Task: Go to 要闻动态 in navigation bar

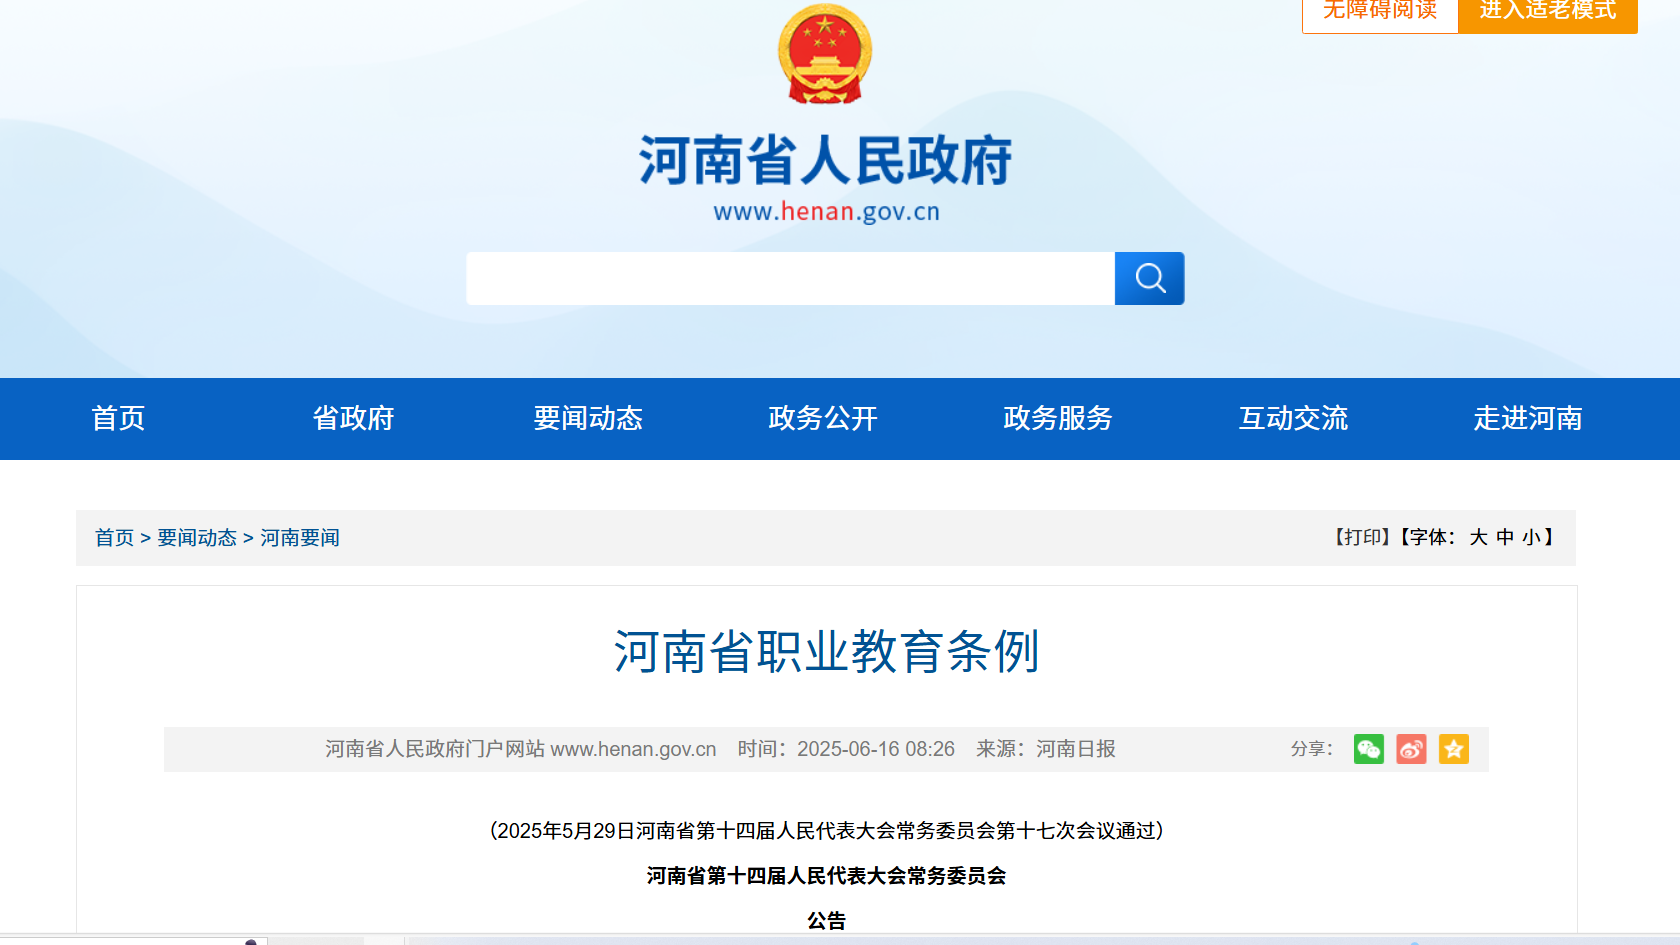Action: pyautogui.click(x=588, y=418)
